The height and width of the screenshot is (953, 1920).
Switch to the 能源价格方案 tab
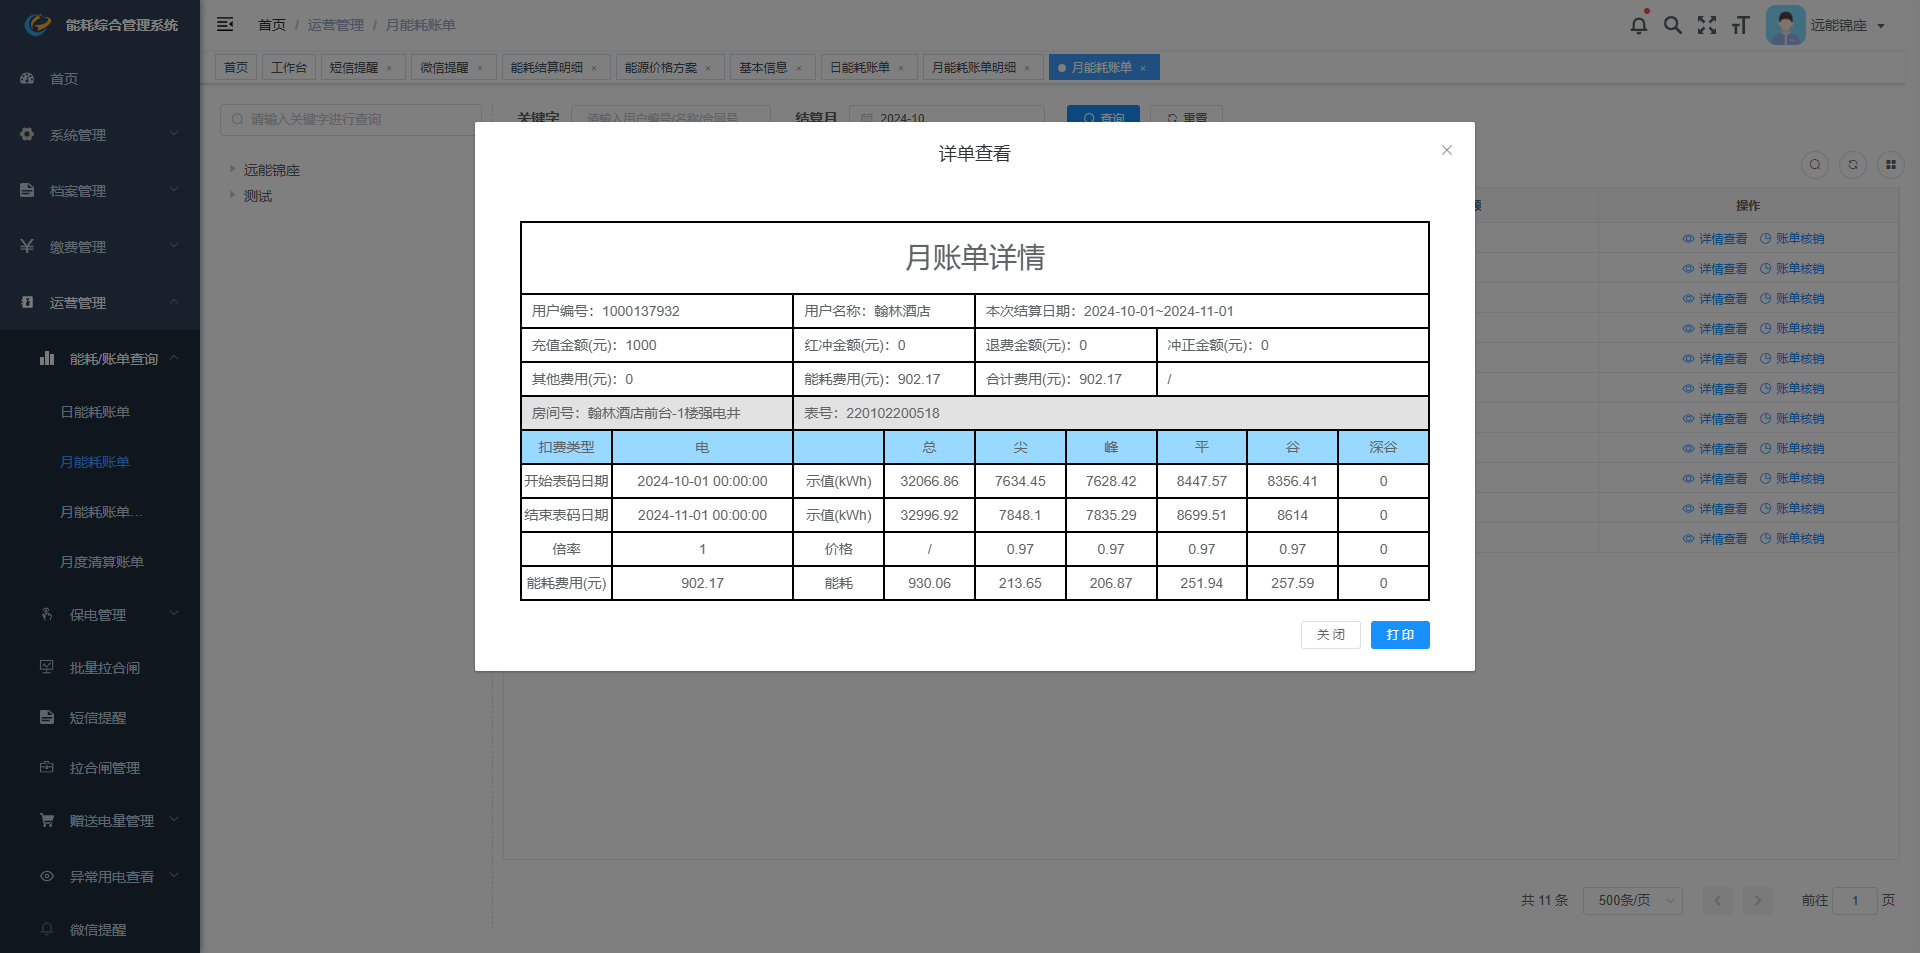(x=660, y=67)
